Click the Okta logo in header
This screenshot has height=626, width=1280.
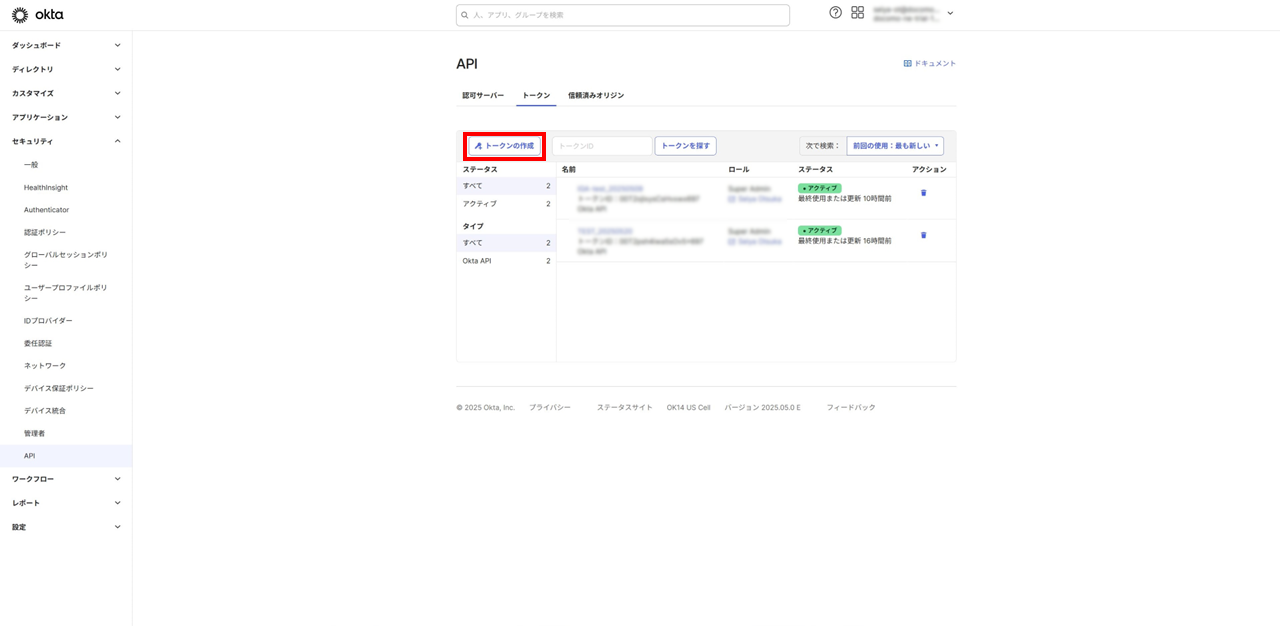37,14
